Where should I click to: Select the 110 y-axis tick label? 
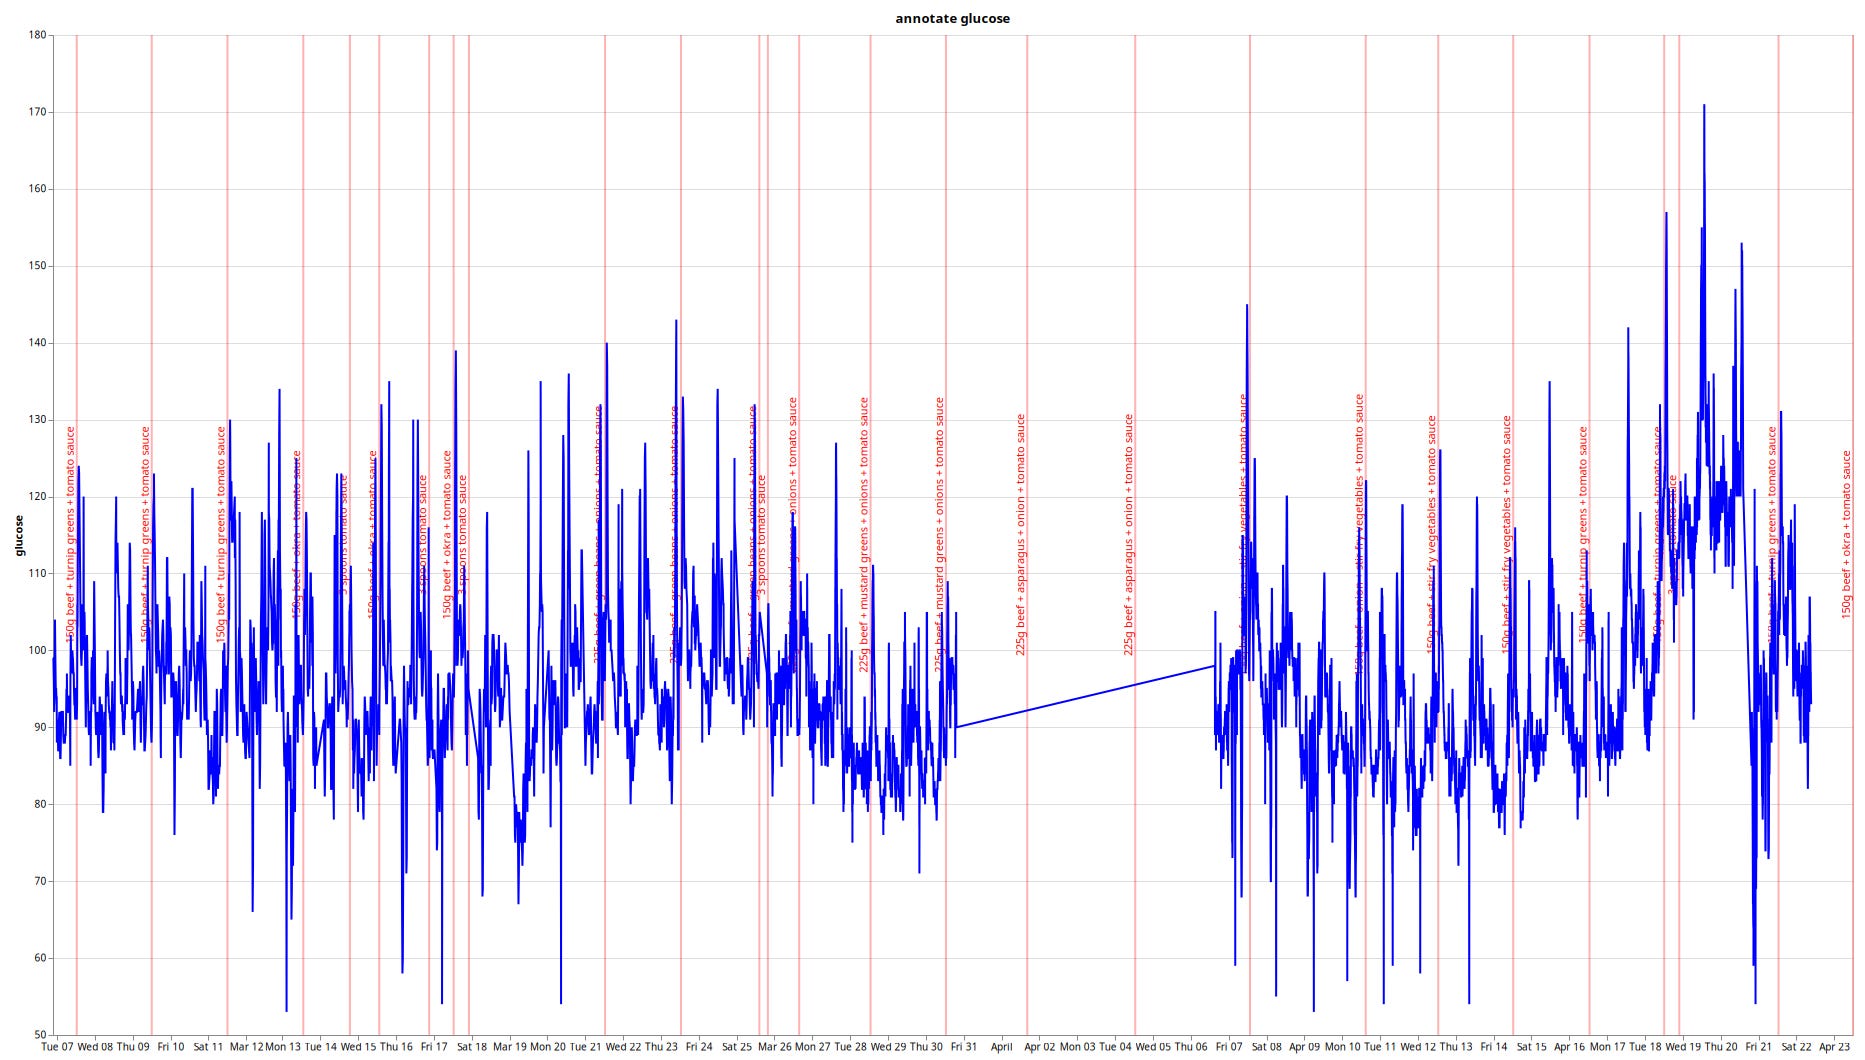tap(37, 574)
